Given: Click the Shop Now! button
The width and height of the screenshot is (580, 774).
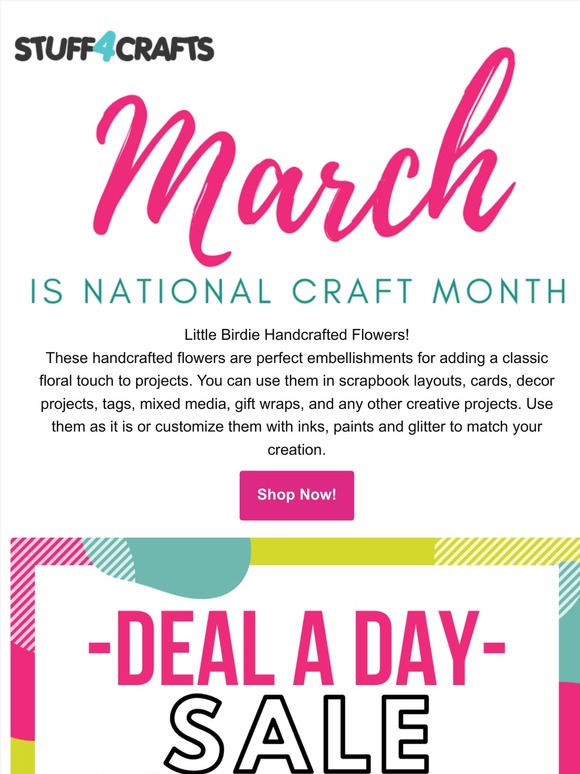Looking at the screenshot, I should coord(297,495).
